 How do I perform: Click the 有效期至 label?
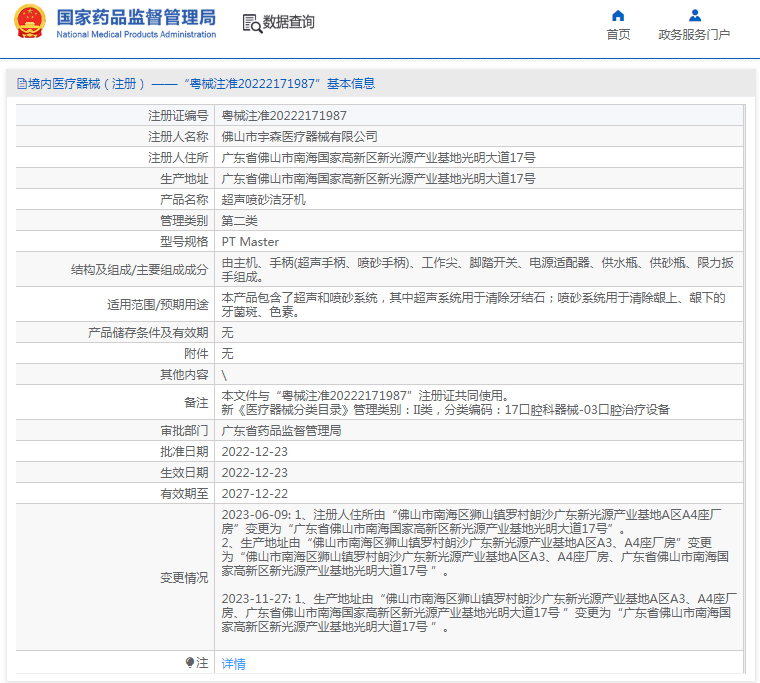pos(184,493)
